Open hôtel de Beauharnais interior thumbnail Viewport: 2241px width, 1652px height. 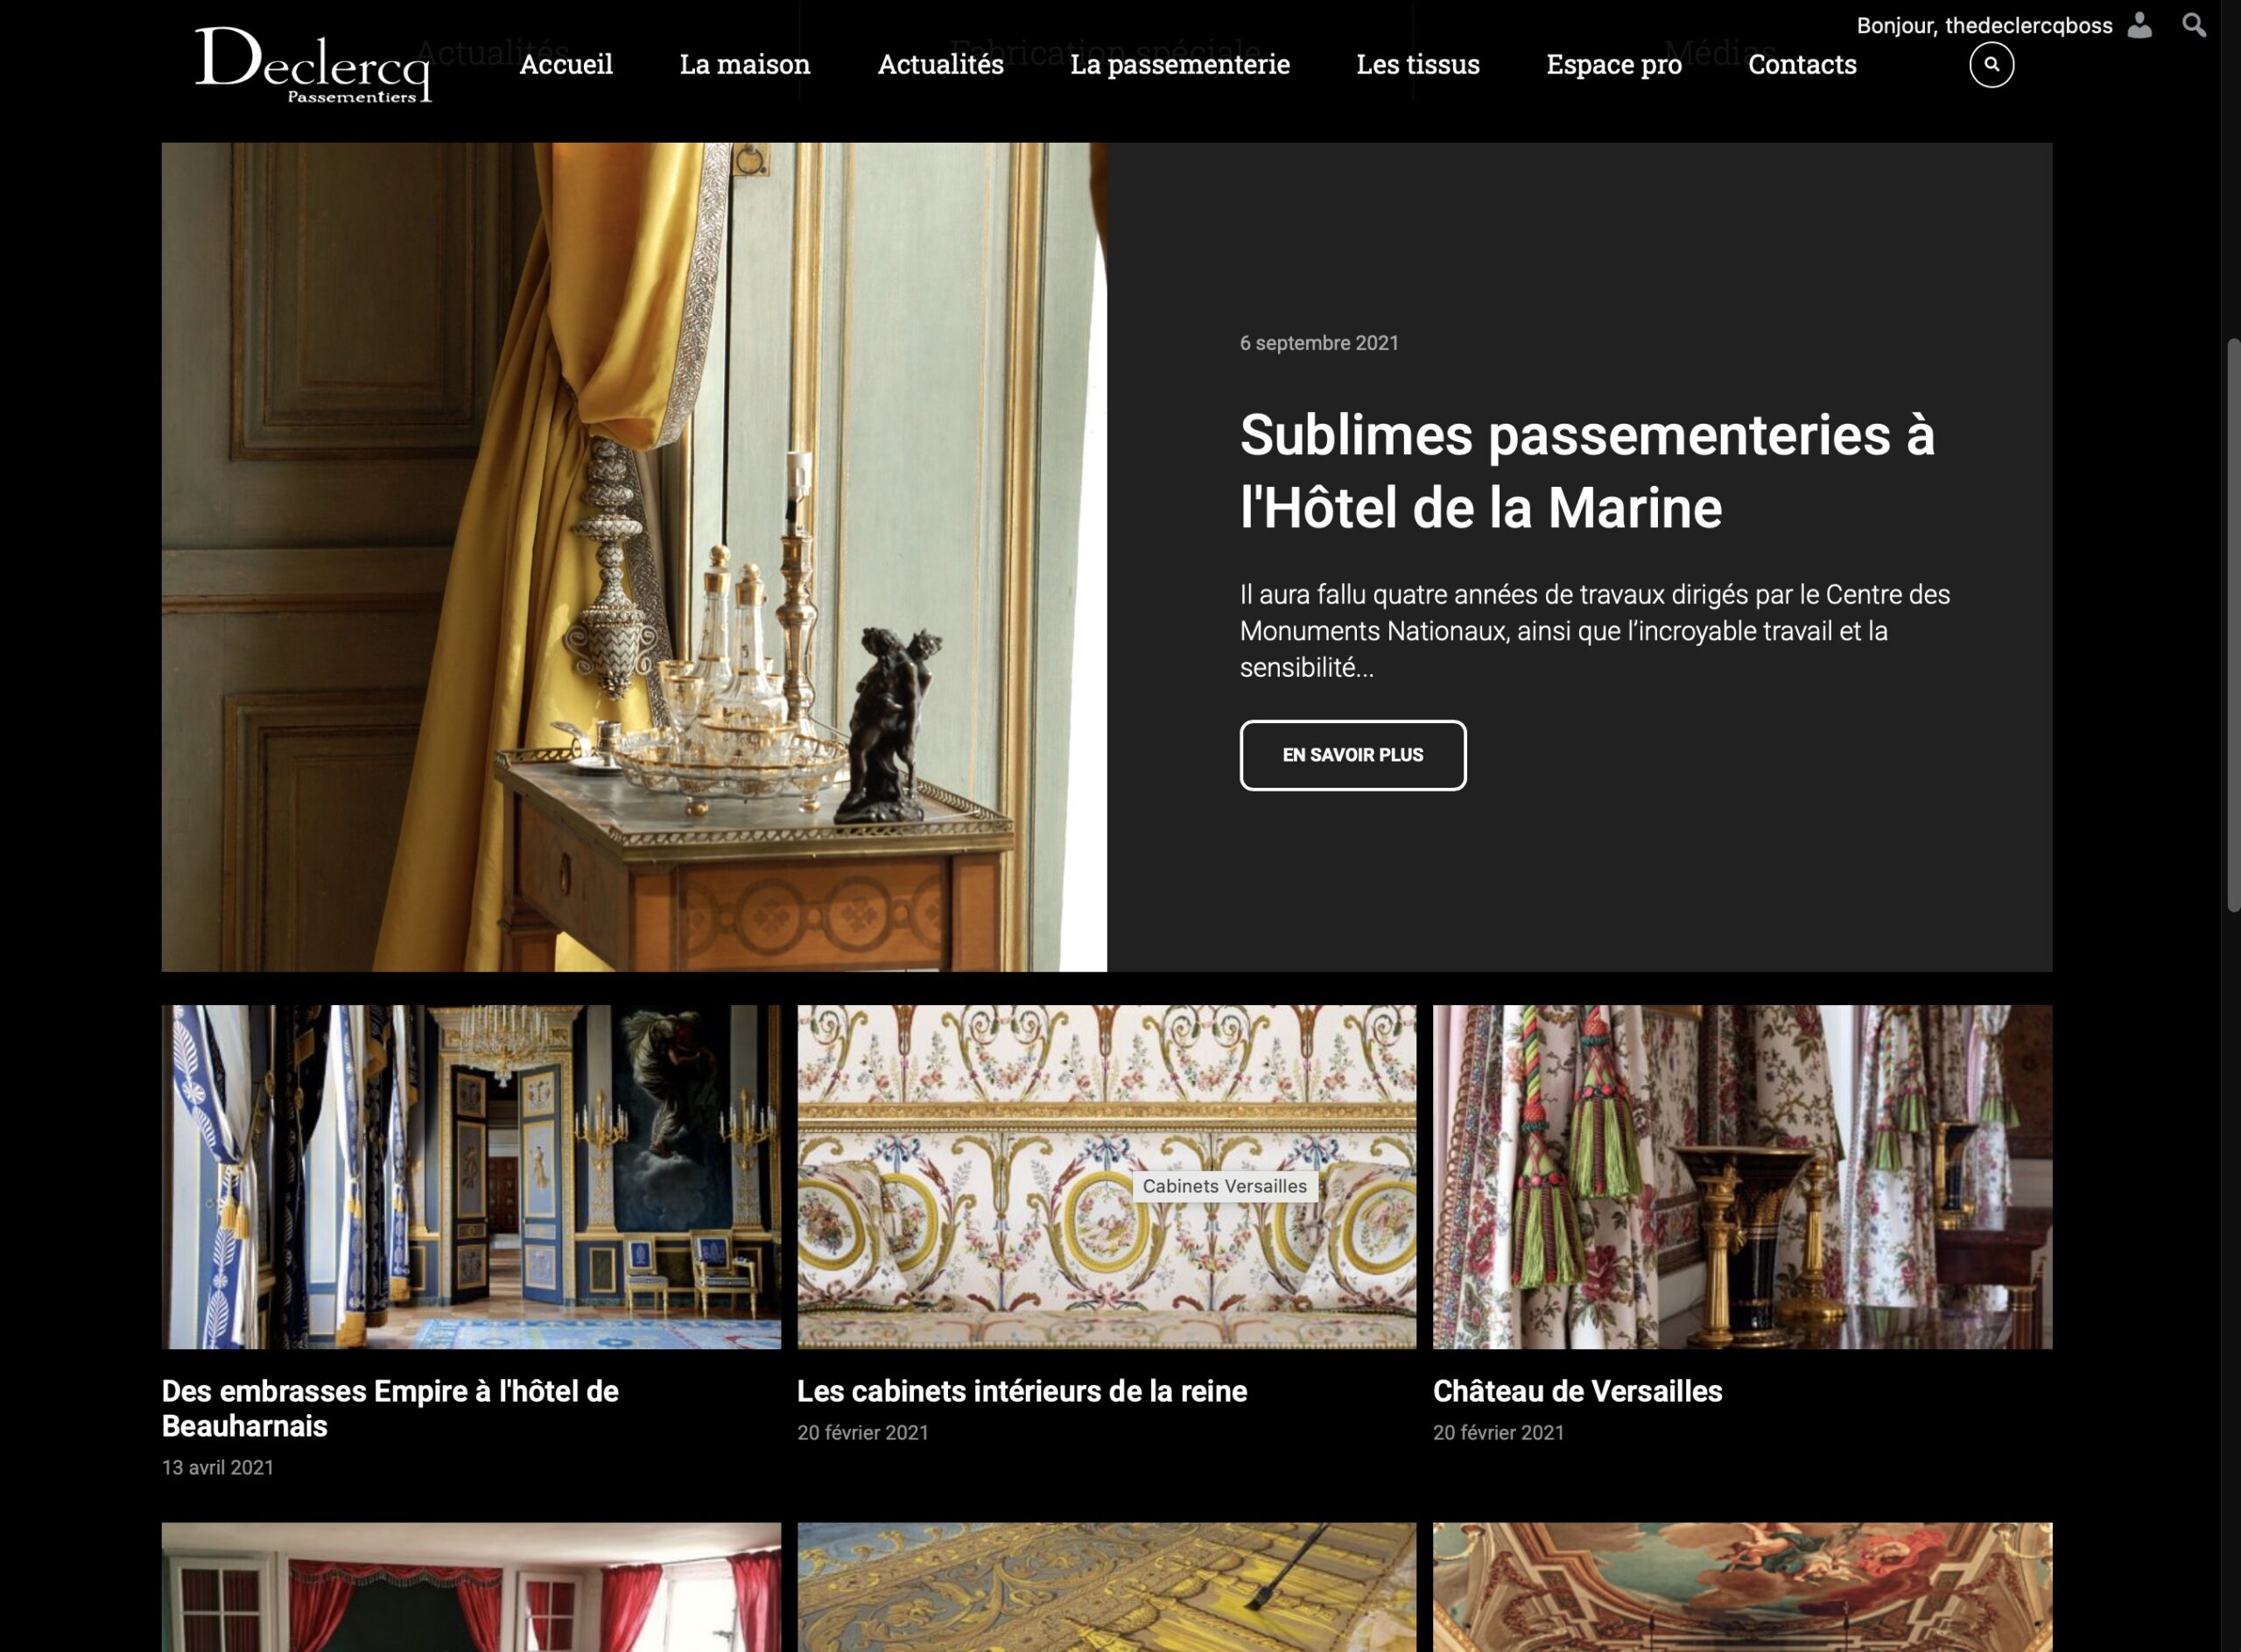click(x=471, y=1177)
